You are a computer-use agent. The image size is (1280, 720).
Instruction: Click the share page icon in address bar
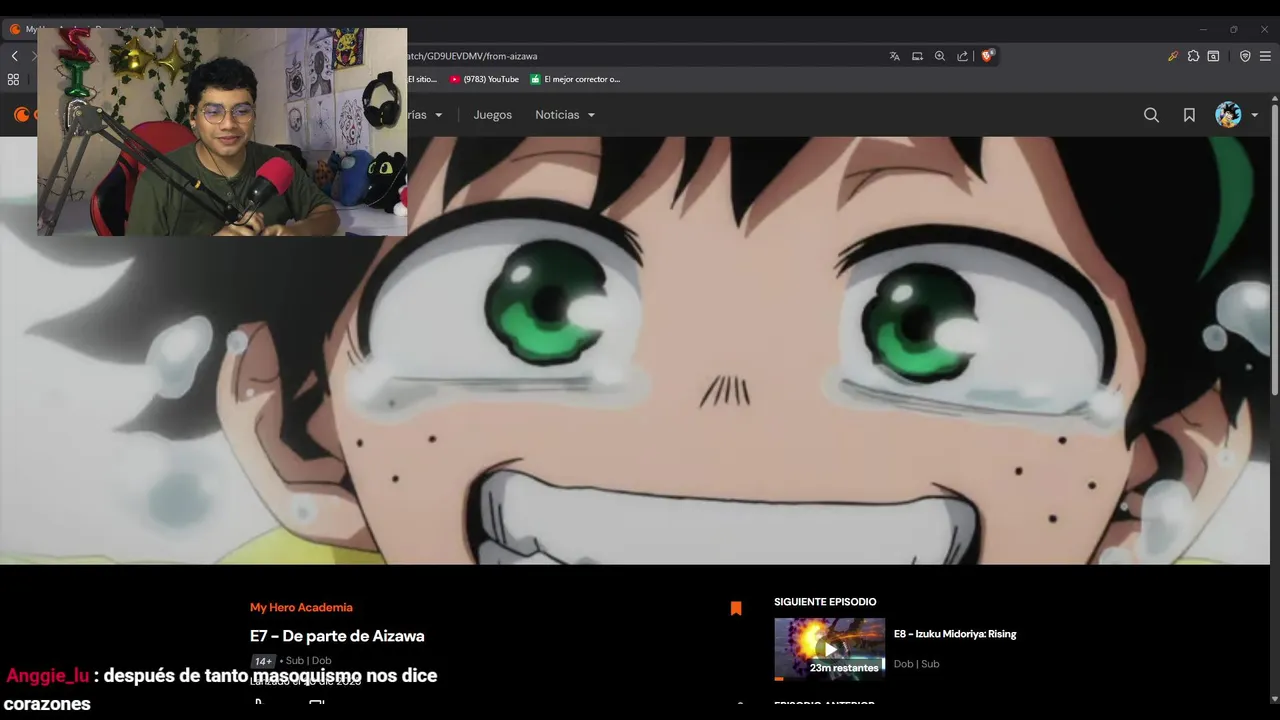pos(962,56)
